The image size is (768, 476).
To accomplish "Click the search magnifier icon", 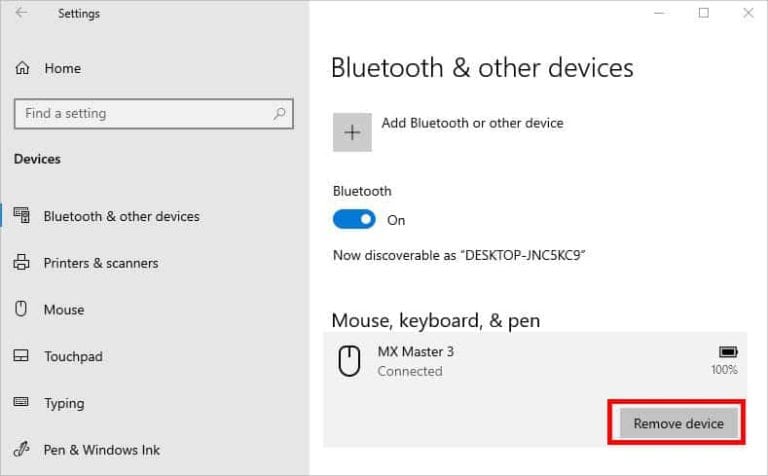I will (279, 114).
